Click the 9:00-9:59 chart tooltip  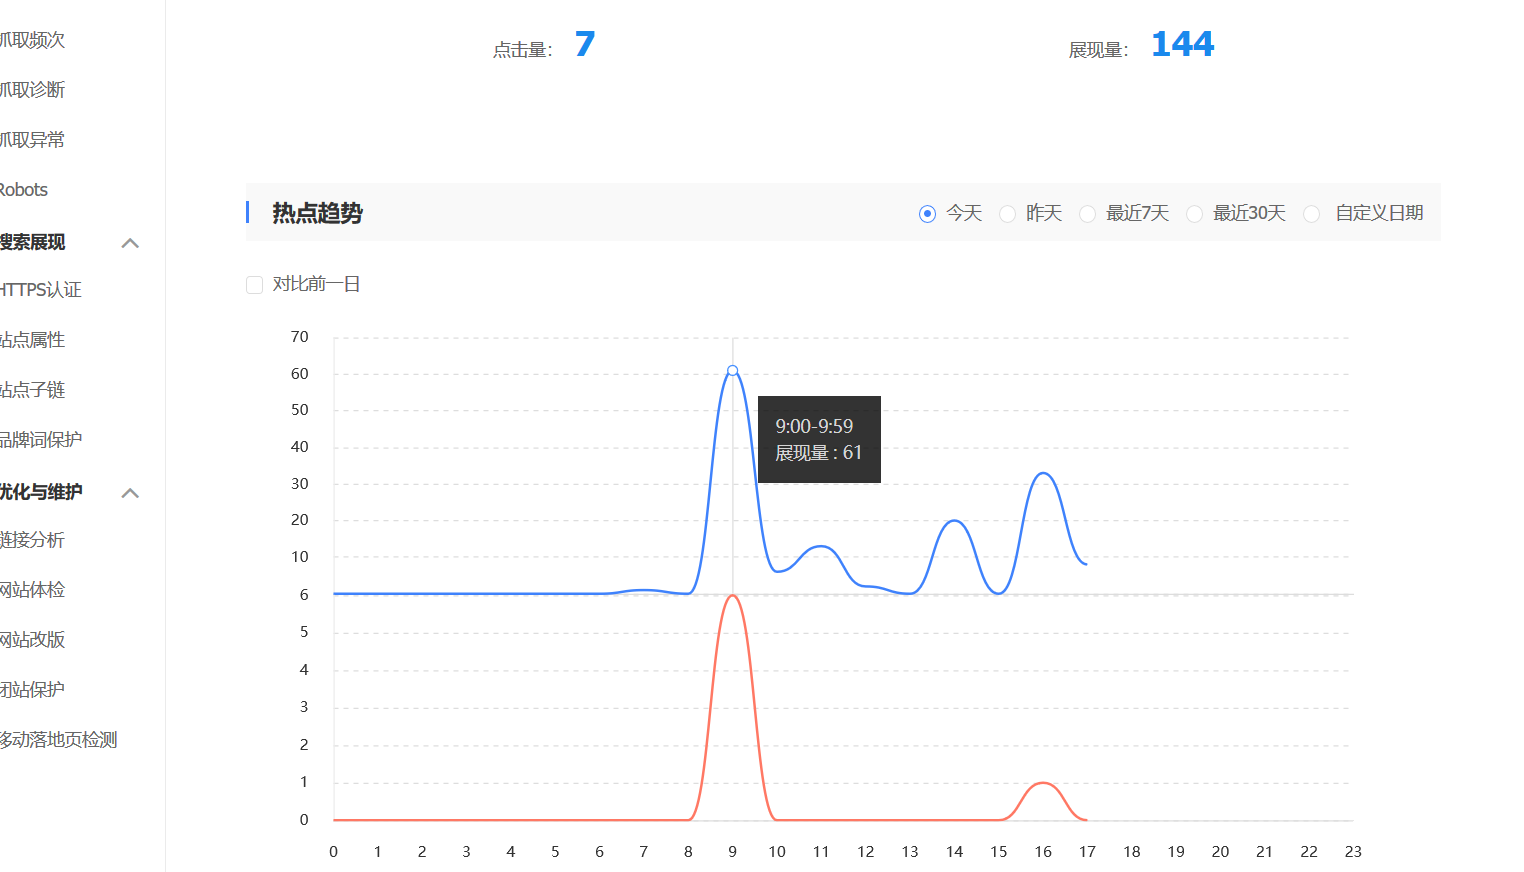819,439
